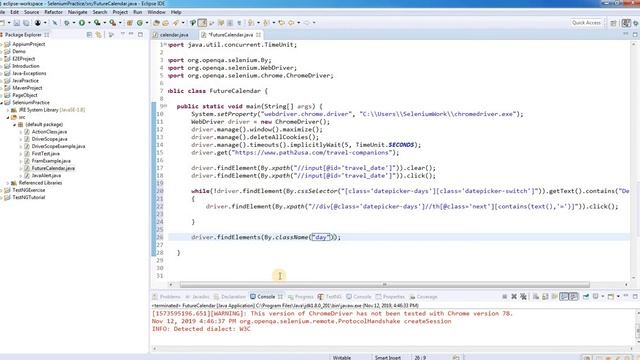The image size is (640, 360).
Task: Expand the TestNGExercise project node
Action: [x=2, y=190]
